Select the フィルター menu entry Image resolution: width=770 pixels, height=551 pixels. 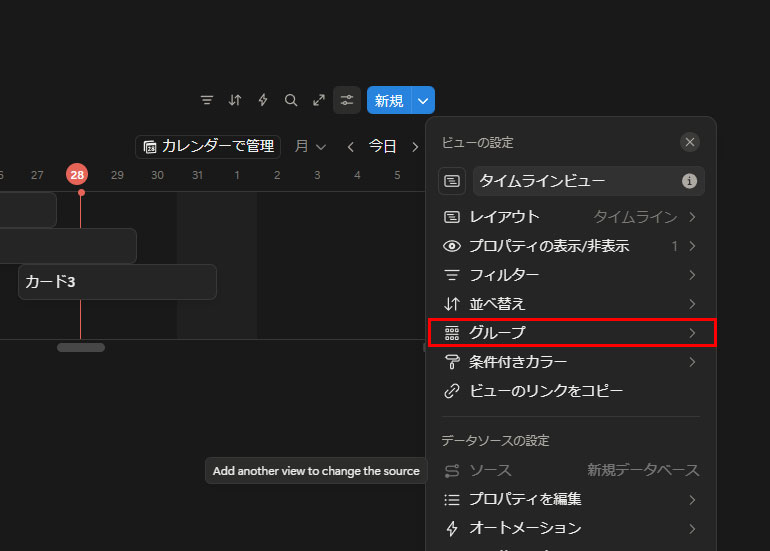tap(570, 275)
